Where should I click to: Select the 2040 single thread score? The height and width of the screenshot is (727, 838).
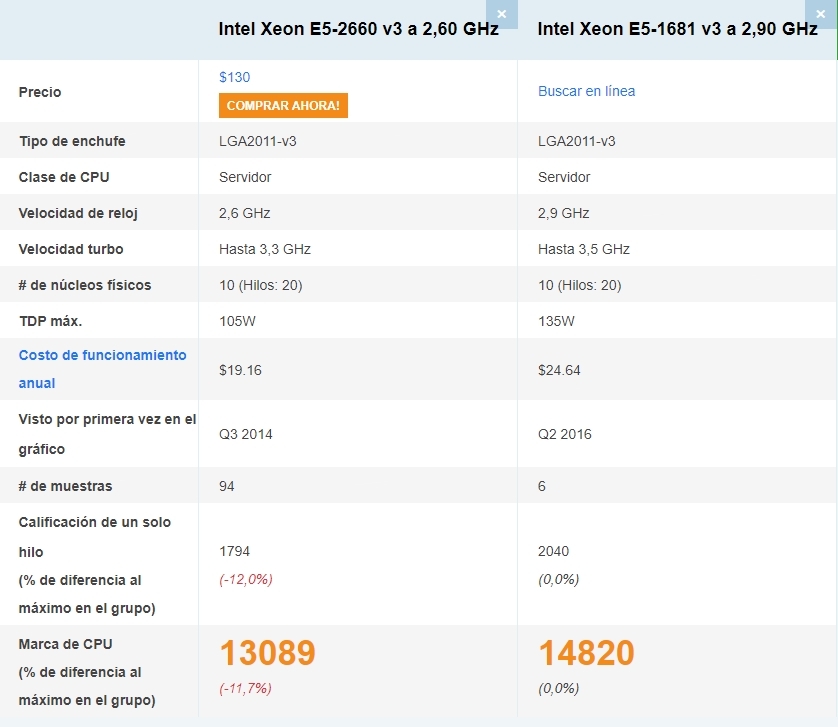553,551
